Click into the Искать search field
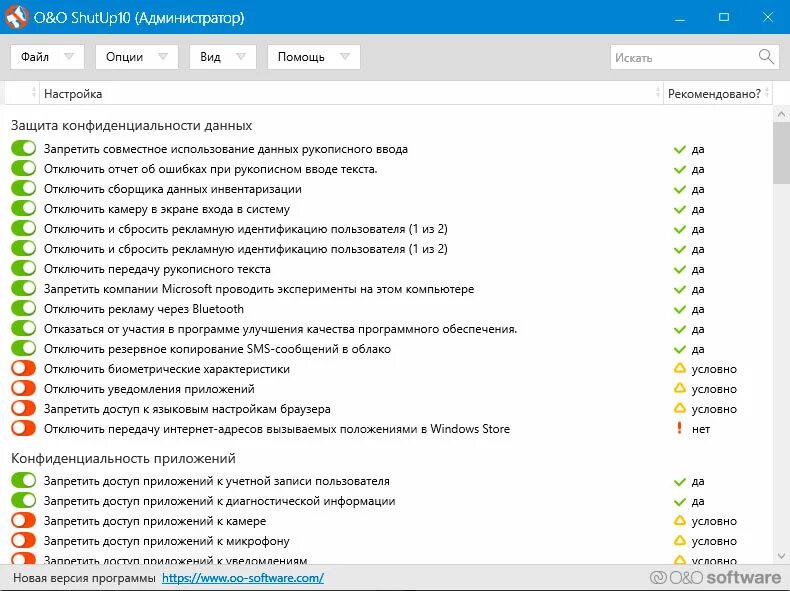The image size is (790, 591). point(683,57)
